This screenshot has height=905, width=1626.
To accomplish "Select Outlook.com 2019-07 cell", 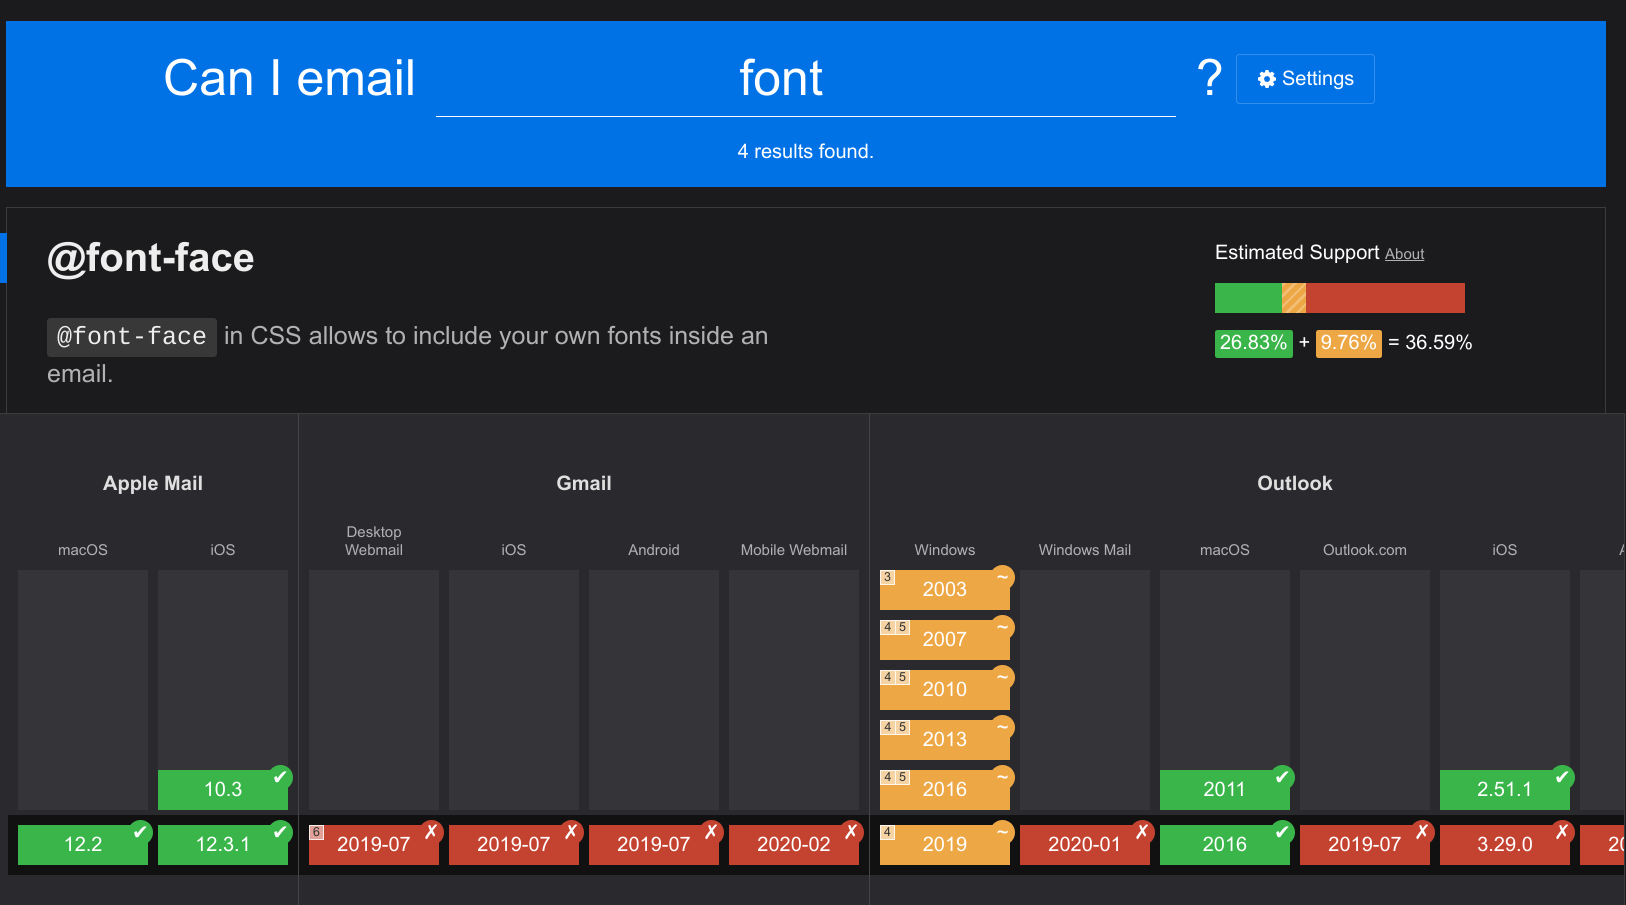I will coord(1365,844).
